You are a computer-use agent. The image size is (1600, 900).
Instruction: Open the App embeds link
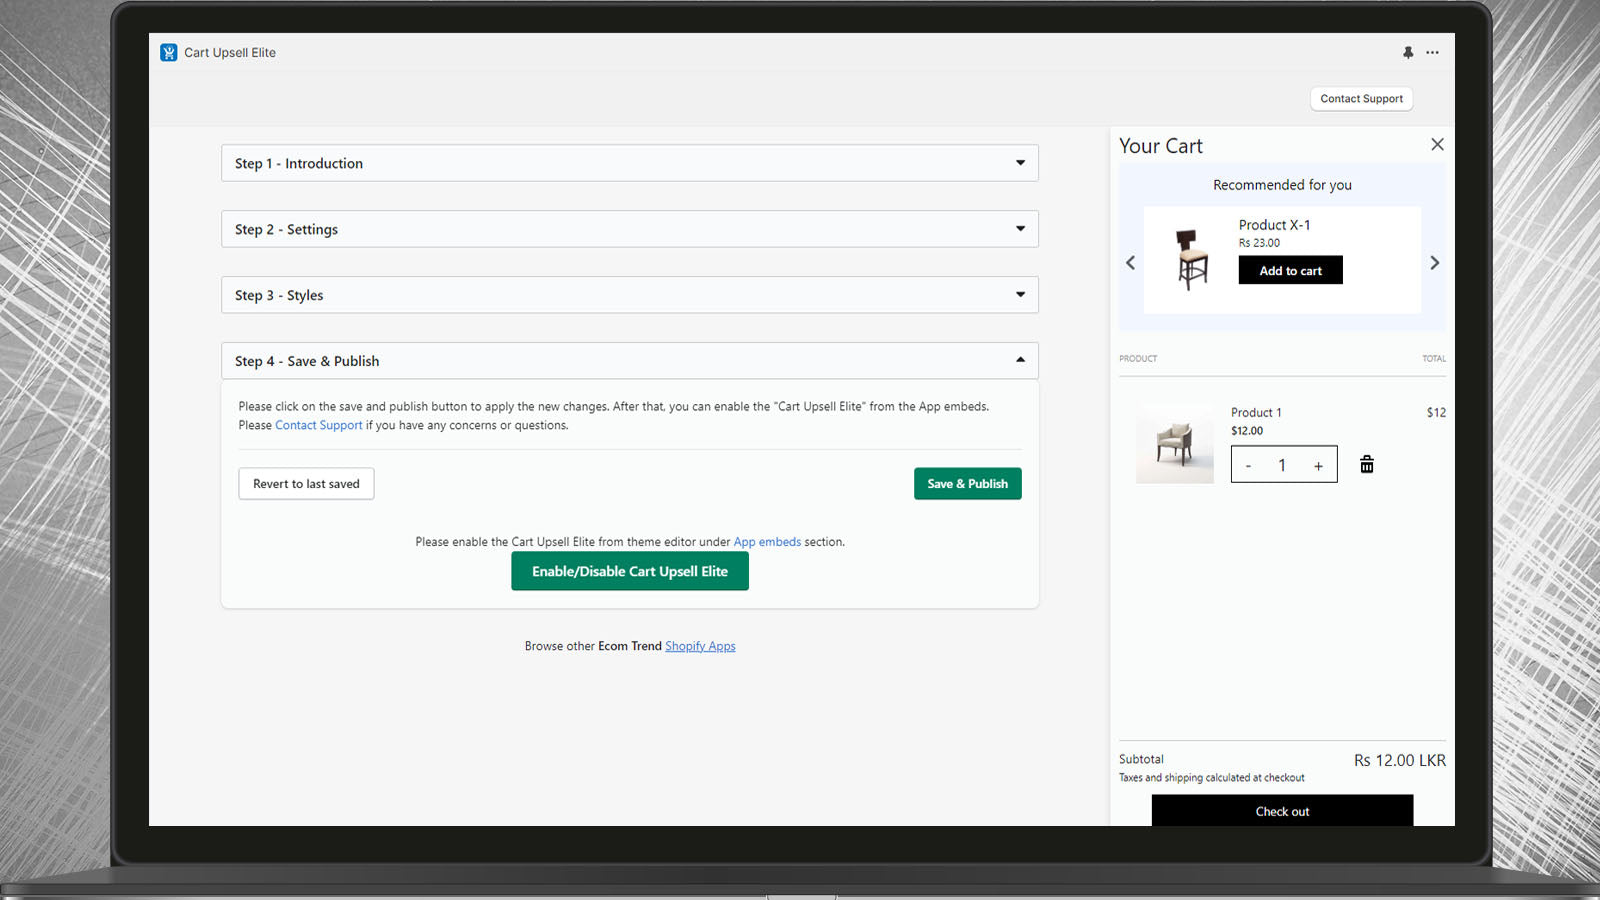[x=767, y=541]
